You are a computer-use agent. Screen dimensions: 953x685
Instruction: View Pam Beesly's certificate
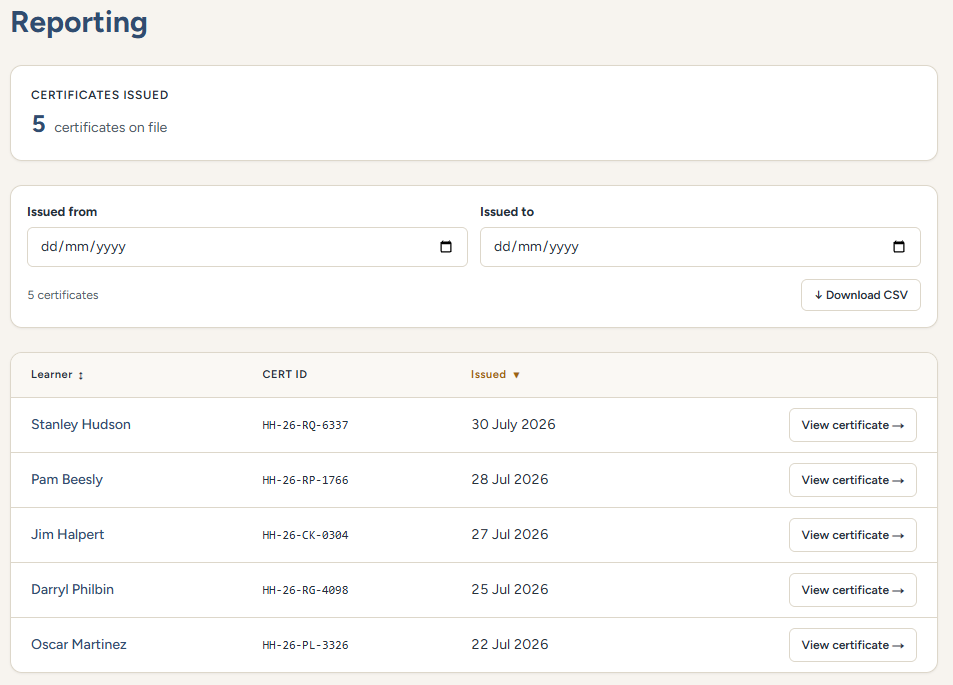(x=853, y=480)
